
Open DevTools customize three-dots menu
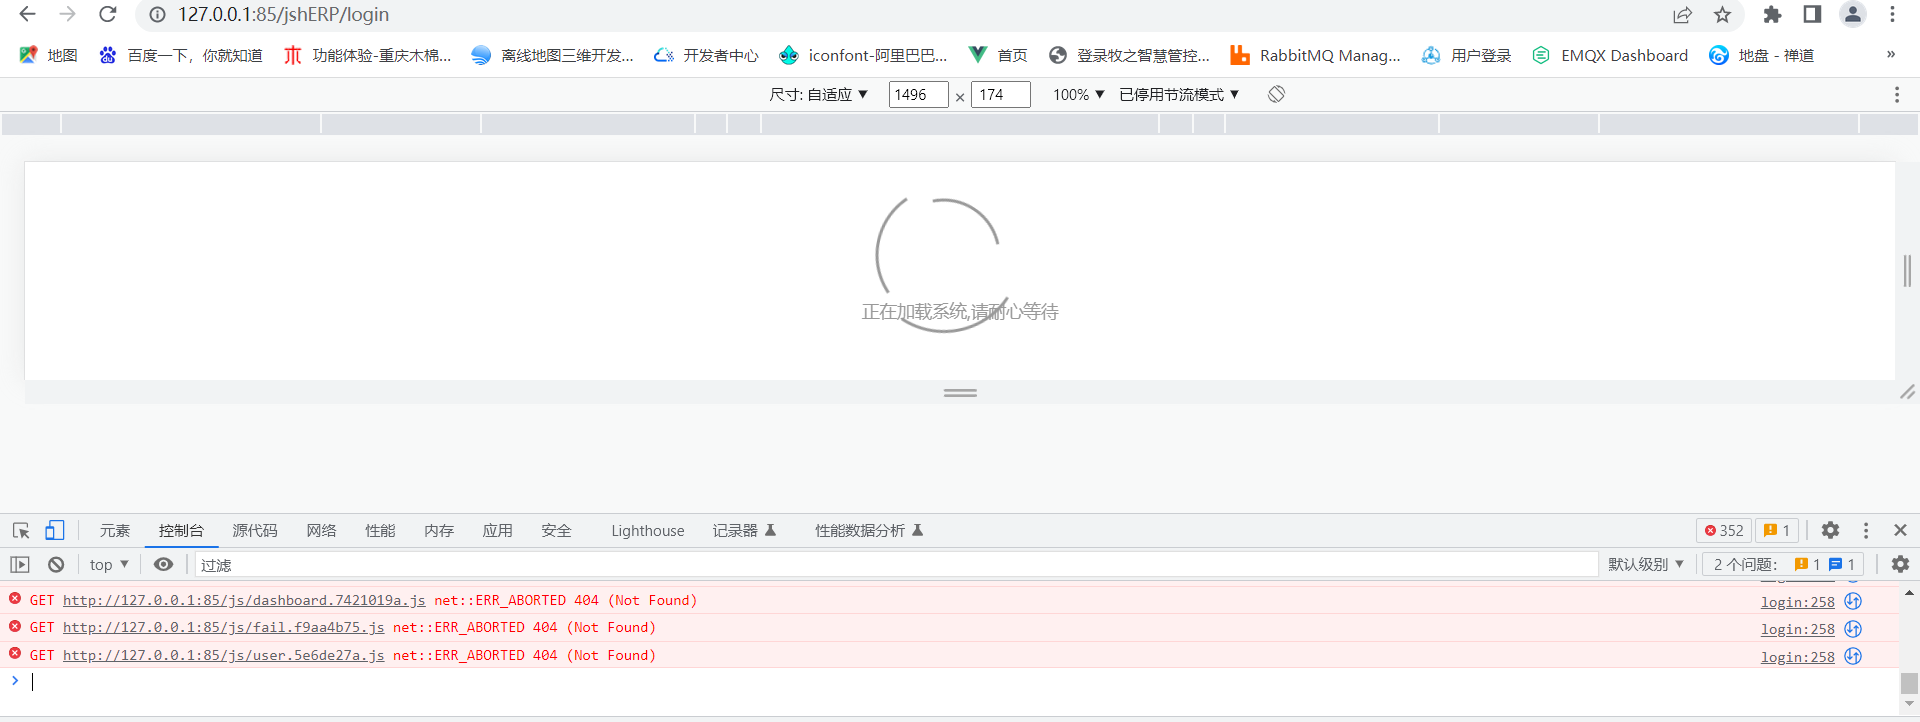coord(1866,530)
